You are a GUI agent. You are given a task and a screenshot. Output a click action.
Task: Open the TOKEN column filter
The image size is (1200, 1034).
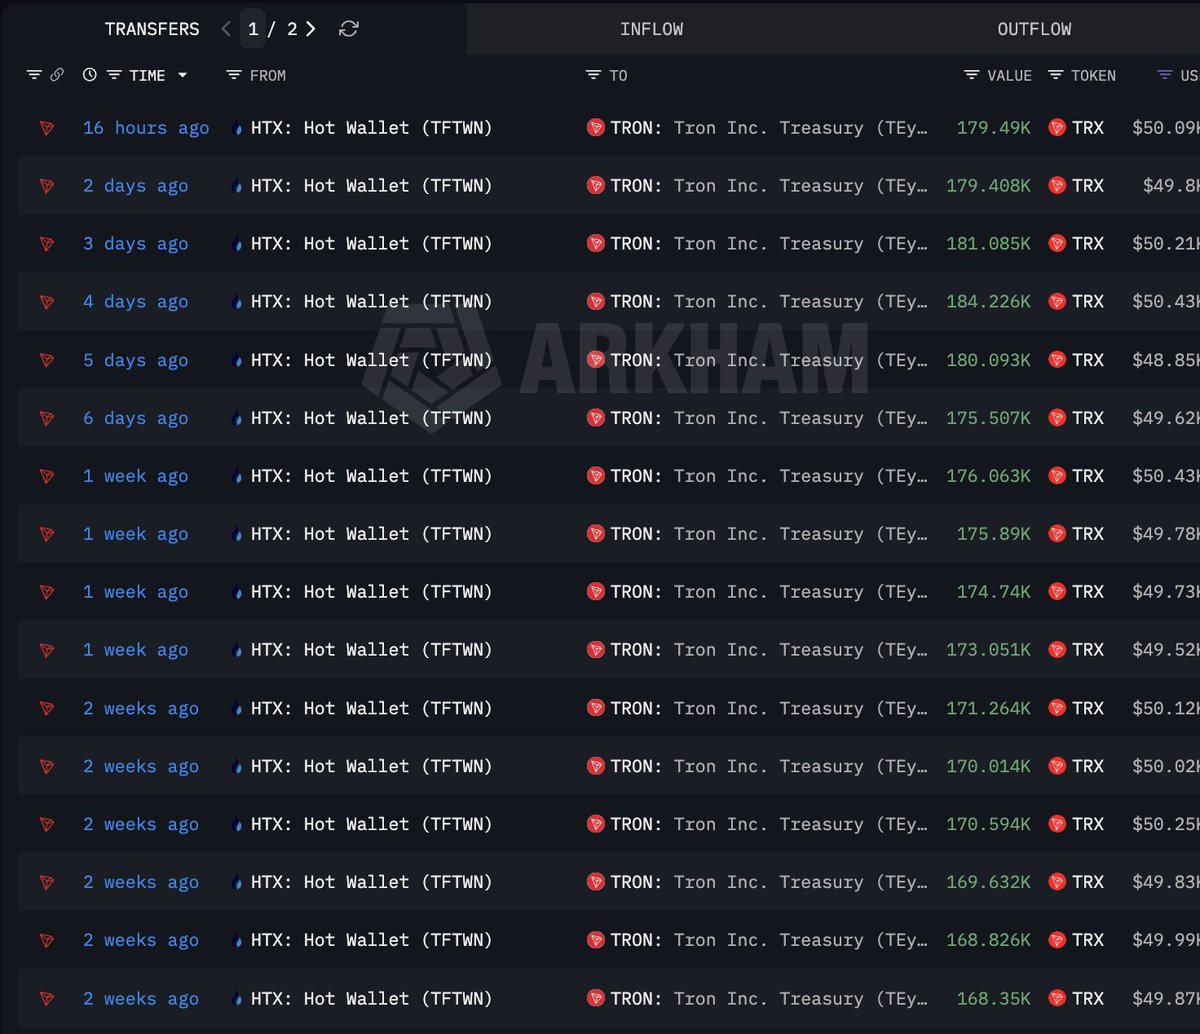1055,75
